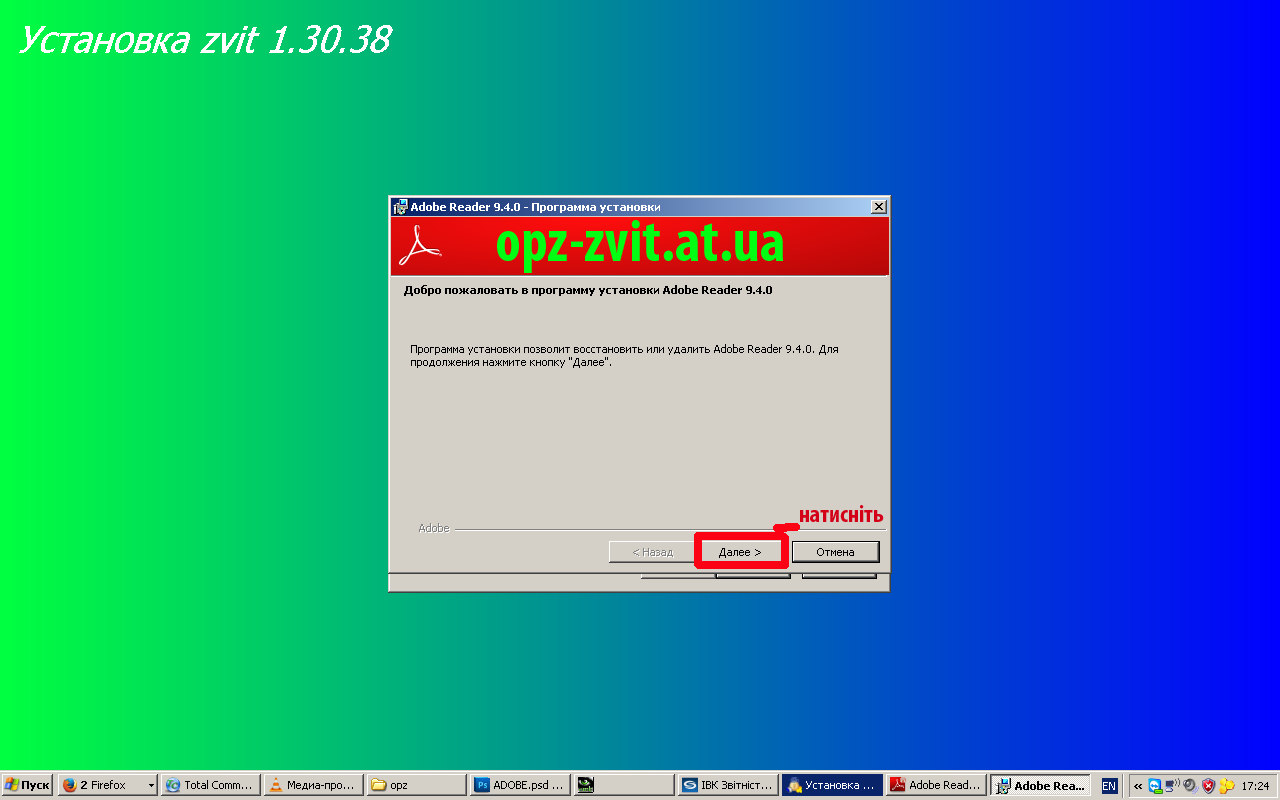Click the greyed-out < Назад button
Screen dimensions: 1280x800
click(653, 552)
